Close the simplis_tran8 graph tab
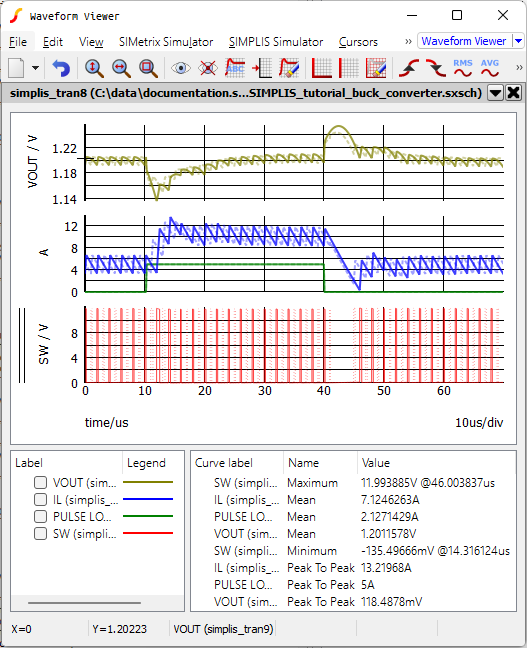Screen dimensions: 527x648 click(x=513, y=93)
